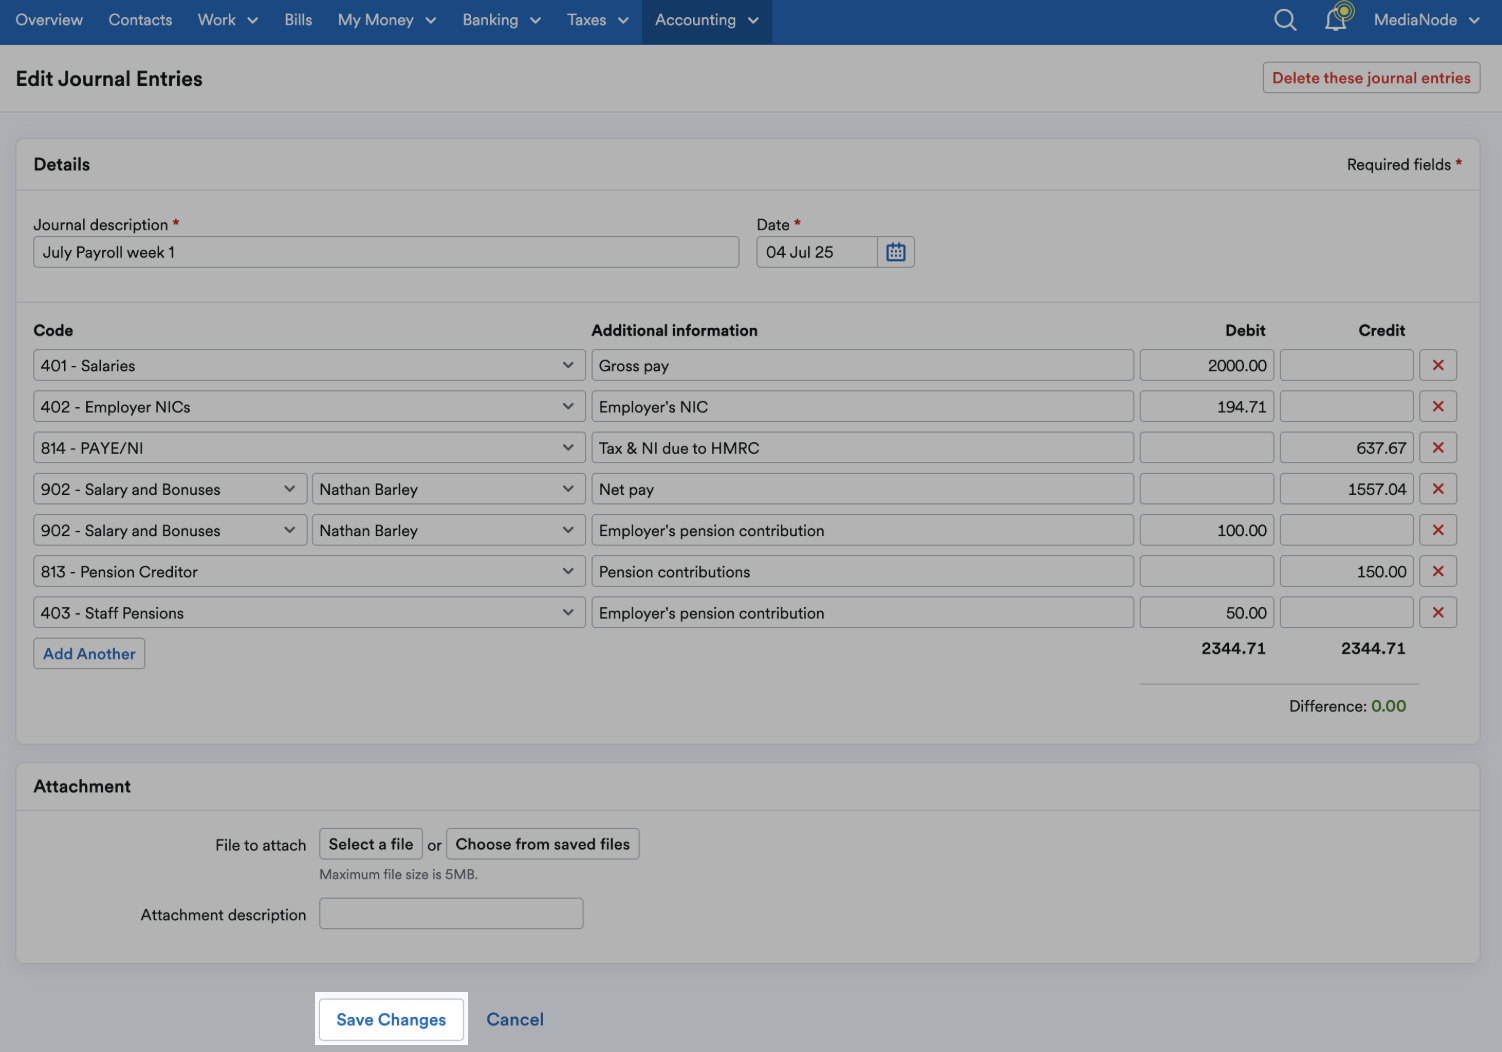
Task: Click the Add Another button
Action: pyautogui.click(x=89, y=654)
